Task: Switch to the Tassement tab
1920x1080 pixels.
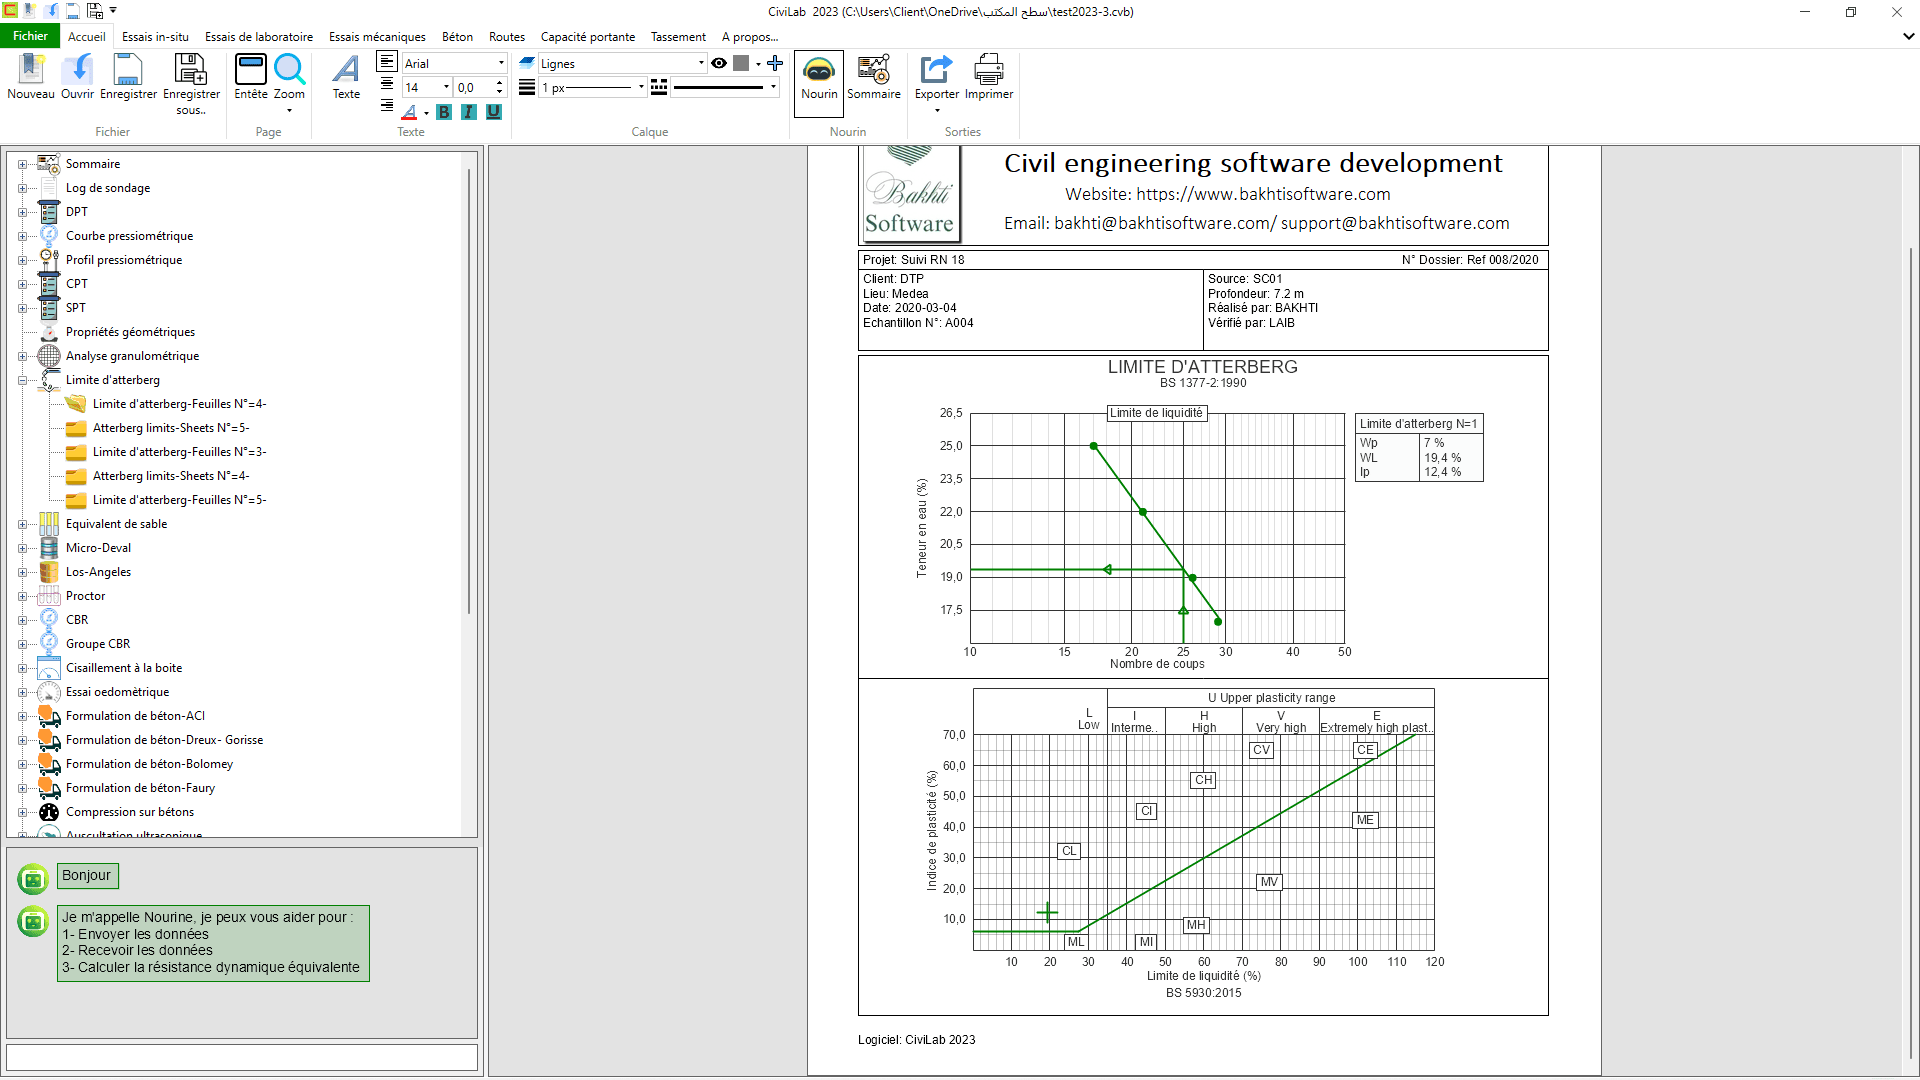Action: click(678, 37)
